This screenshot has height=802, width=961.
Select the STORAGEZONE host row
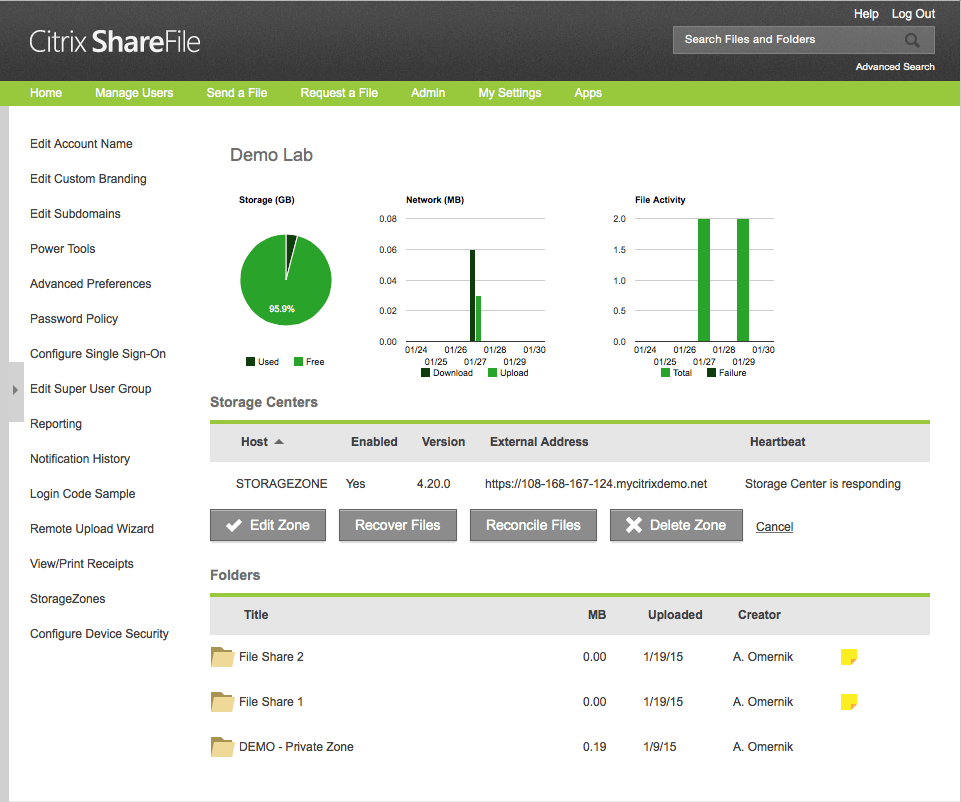coord(569,484)
